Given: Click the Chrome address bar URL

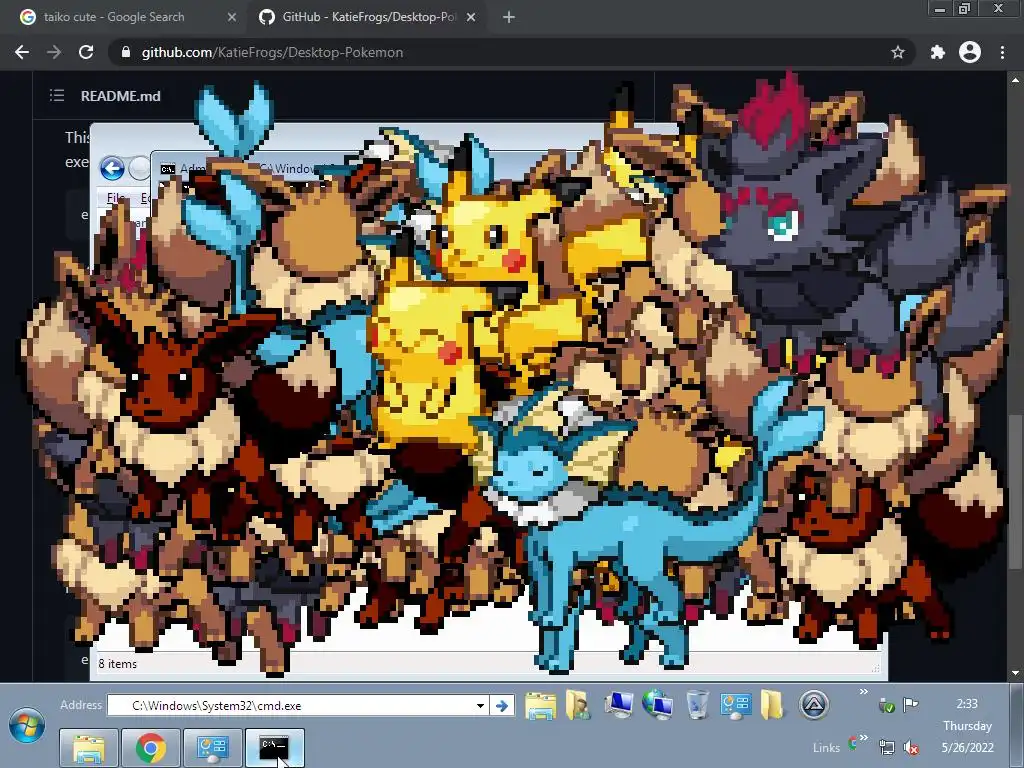Looking at the screenshot, I should click(272, 52).
